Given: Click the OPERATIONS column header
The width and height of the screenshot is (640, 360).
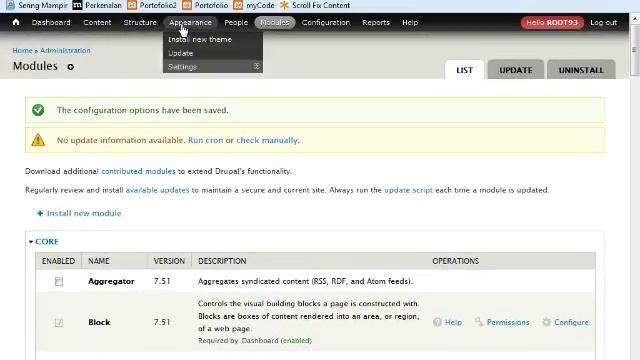Looking at the screenshot, I should pyautogui.click(x=456, y=261).
